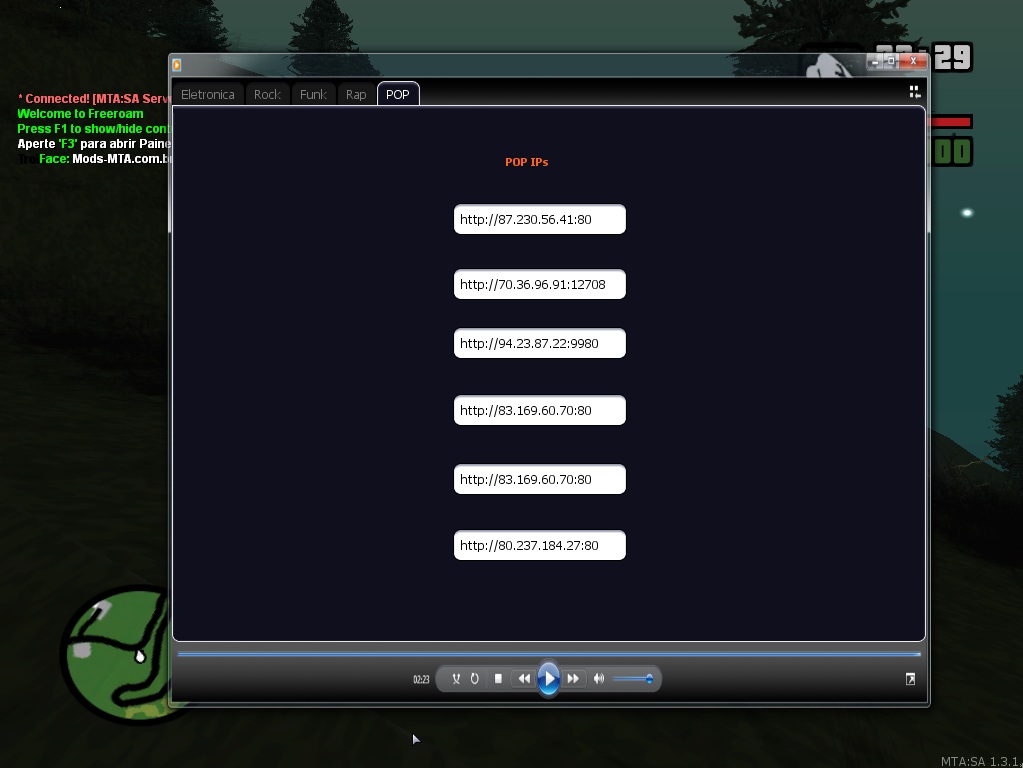
Task: Click the http://94.23.87.22:9980 field
Action: (540, 343)
